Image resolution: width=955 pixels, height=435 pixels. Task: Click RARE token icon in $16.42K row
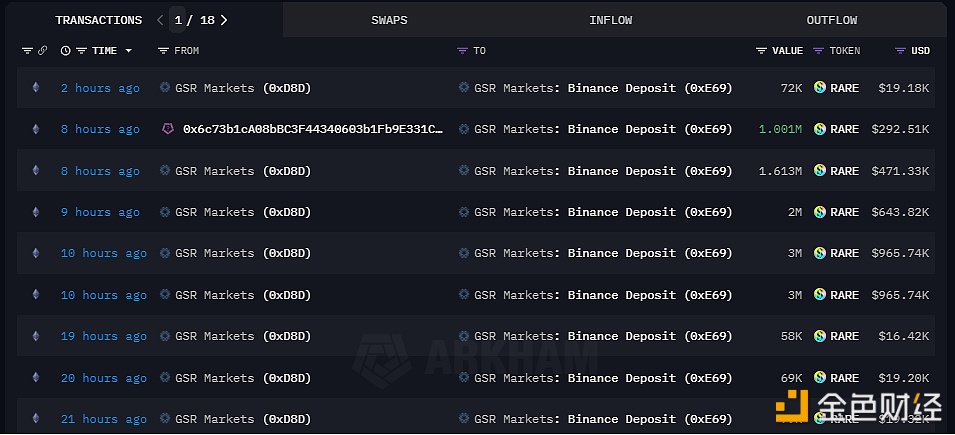[820, 336]
